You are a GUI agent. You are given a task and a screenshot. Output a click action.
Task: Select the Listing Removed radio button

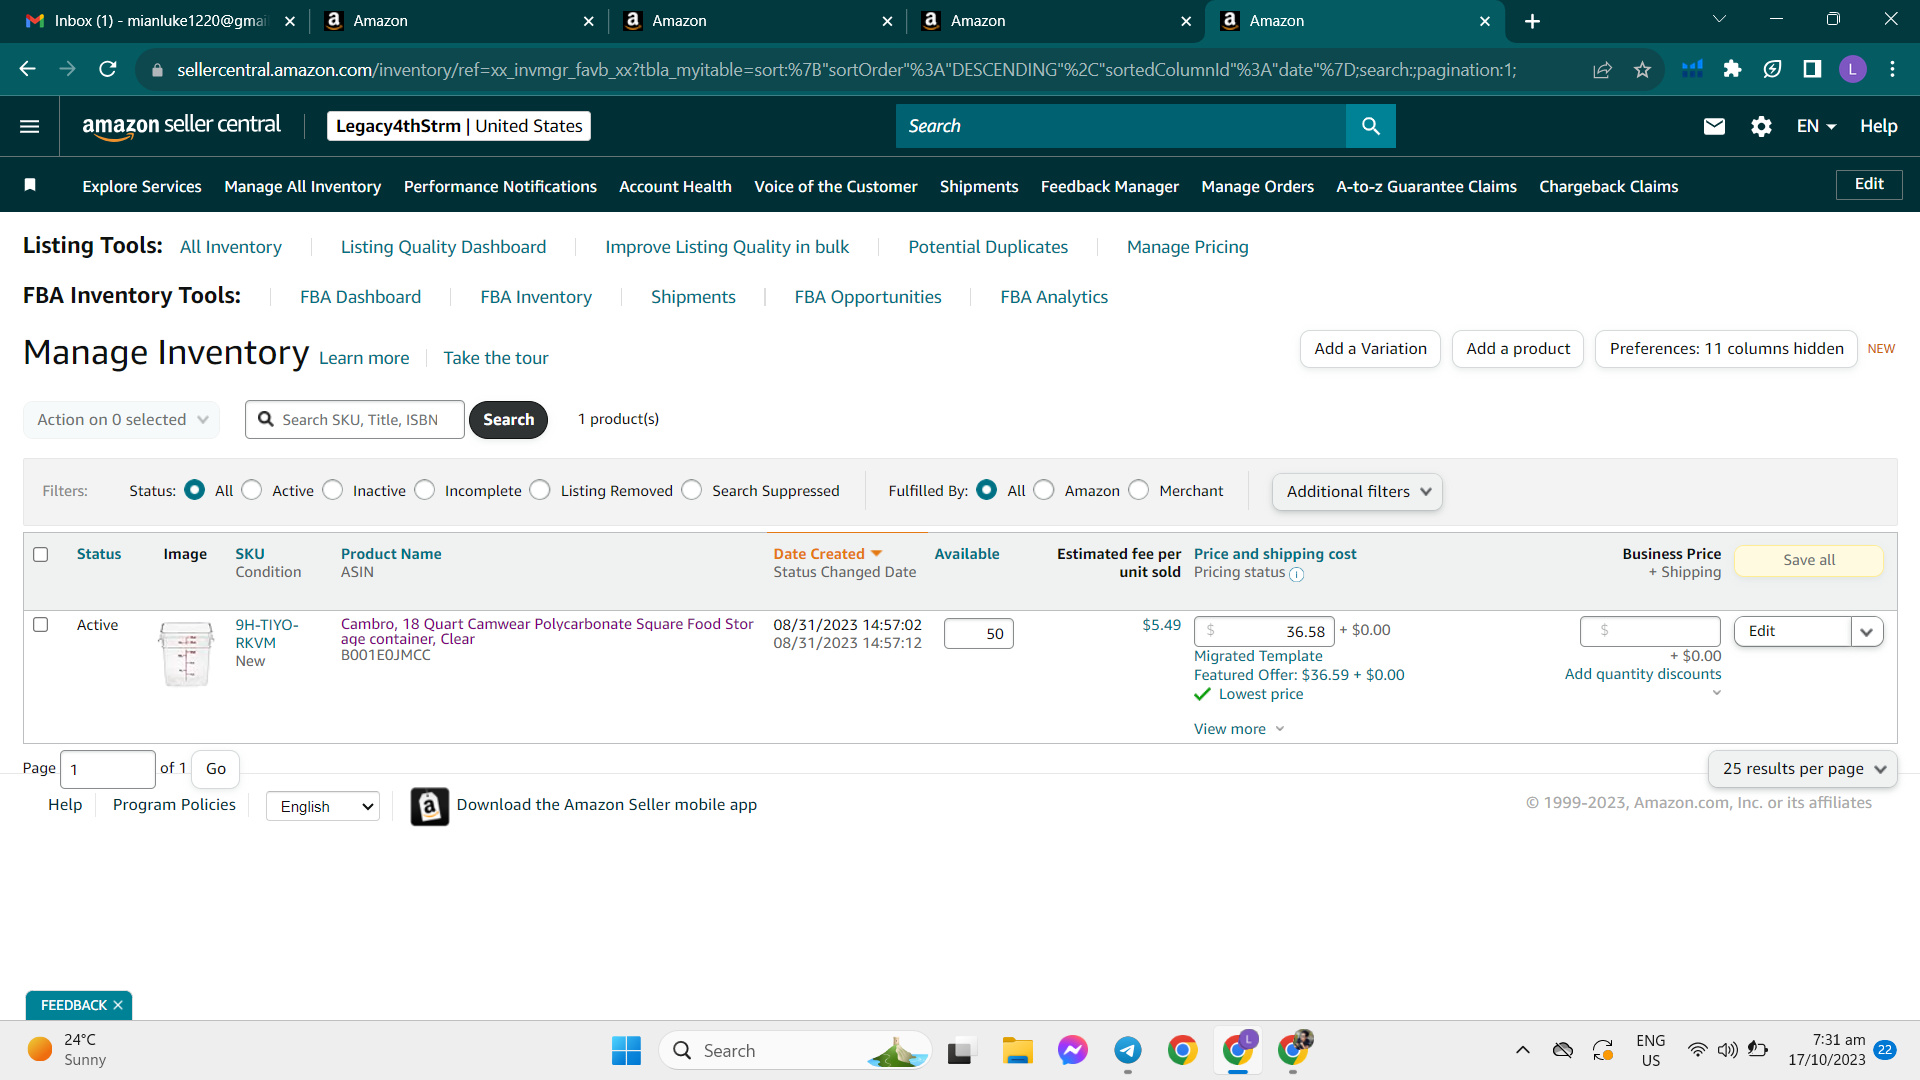click(540, 490)
